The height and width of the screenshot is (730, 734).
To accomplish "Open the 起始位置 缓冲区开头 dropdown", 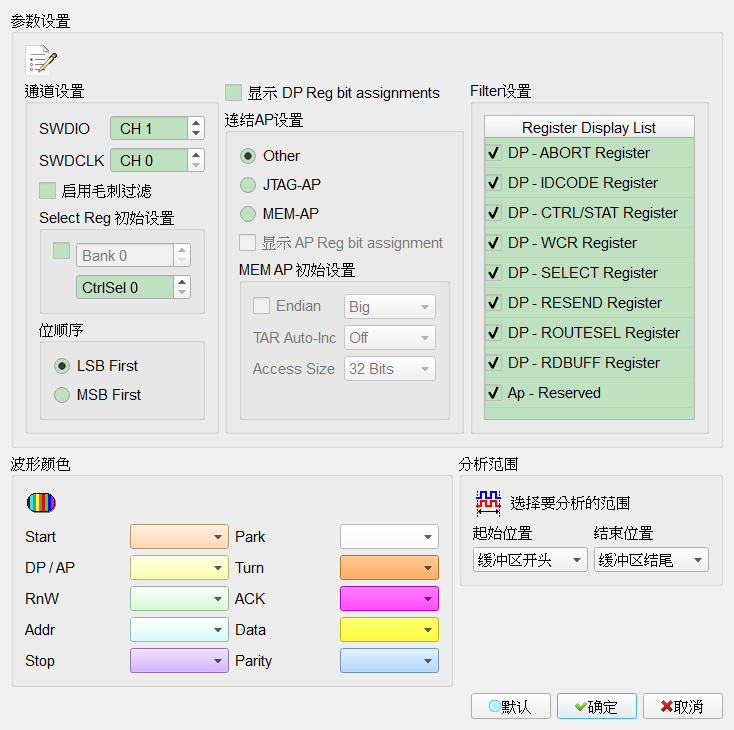I will (x=530, y=560).
